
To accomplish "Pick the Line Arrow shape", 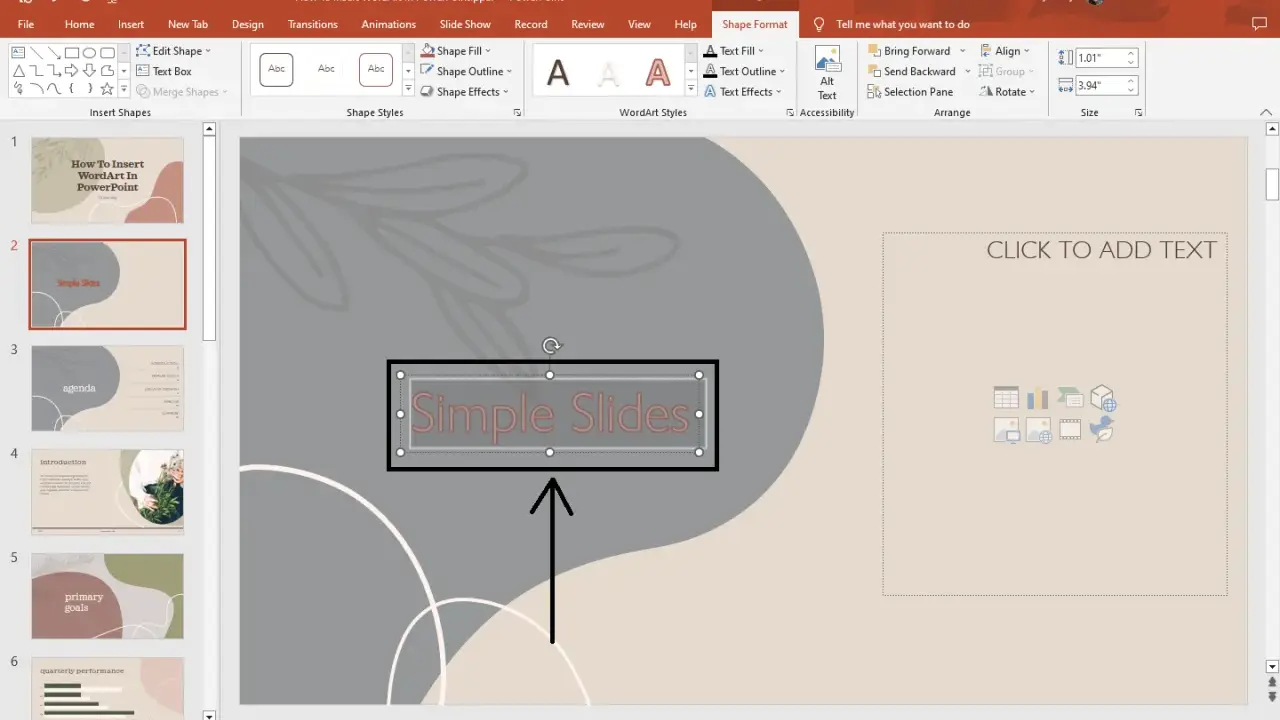I will point(54,52).
